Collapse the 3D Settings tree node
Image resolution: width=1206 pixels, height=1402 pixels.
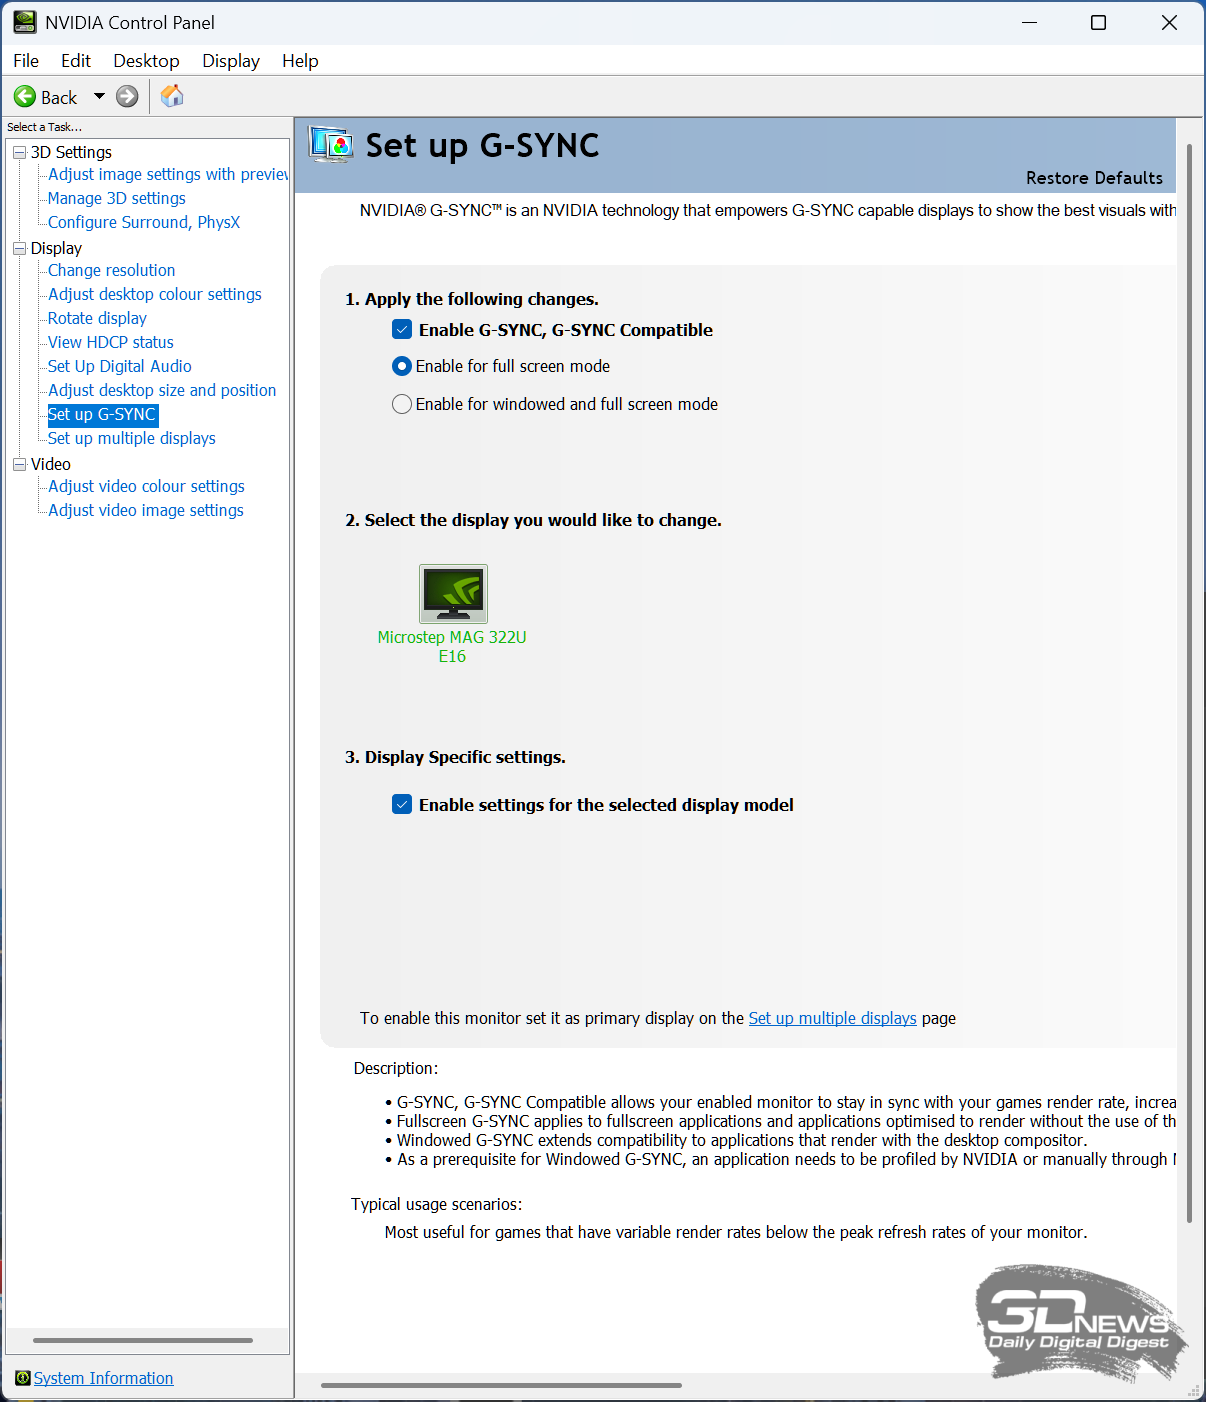[19, 152]
